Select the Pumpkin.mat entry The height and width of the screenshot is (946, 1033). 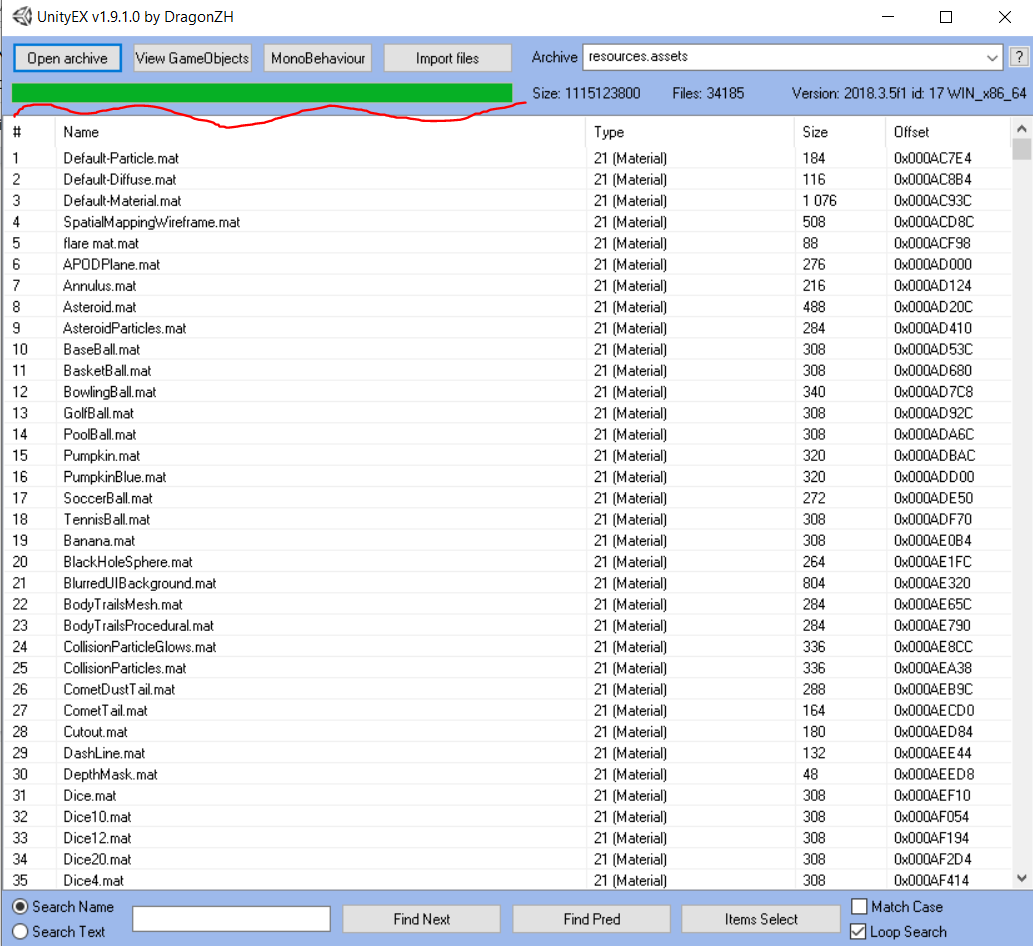coord(508,455)
